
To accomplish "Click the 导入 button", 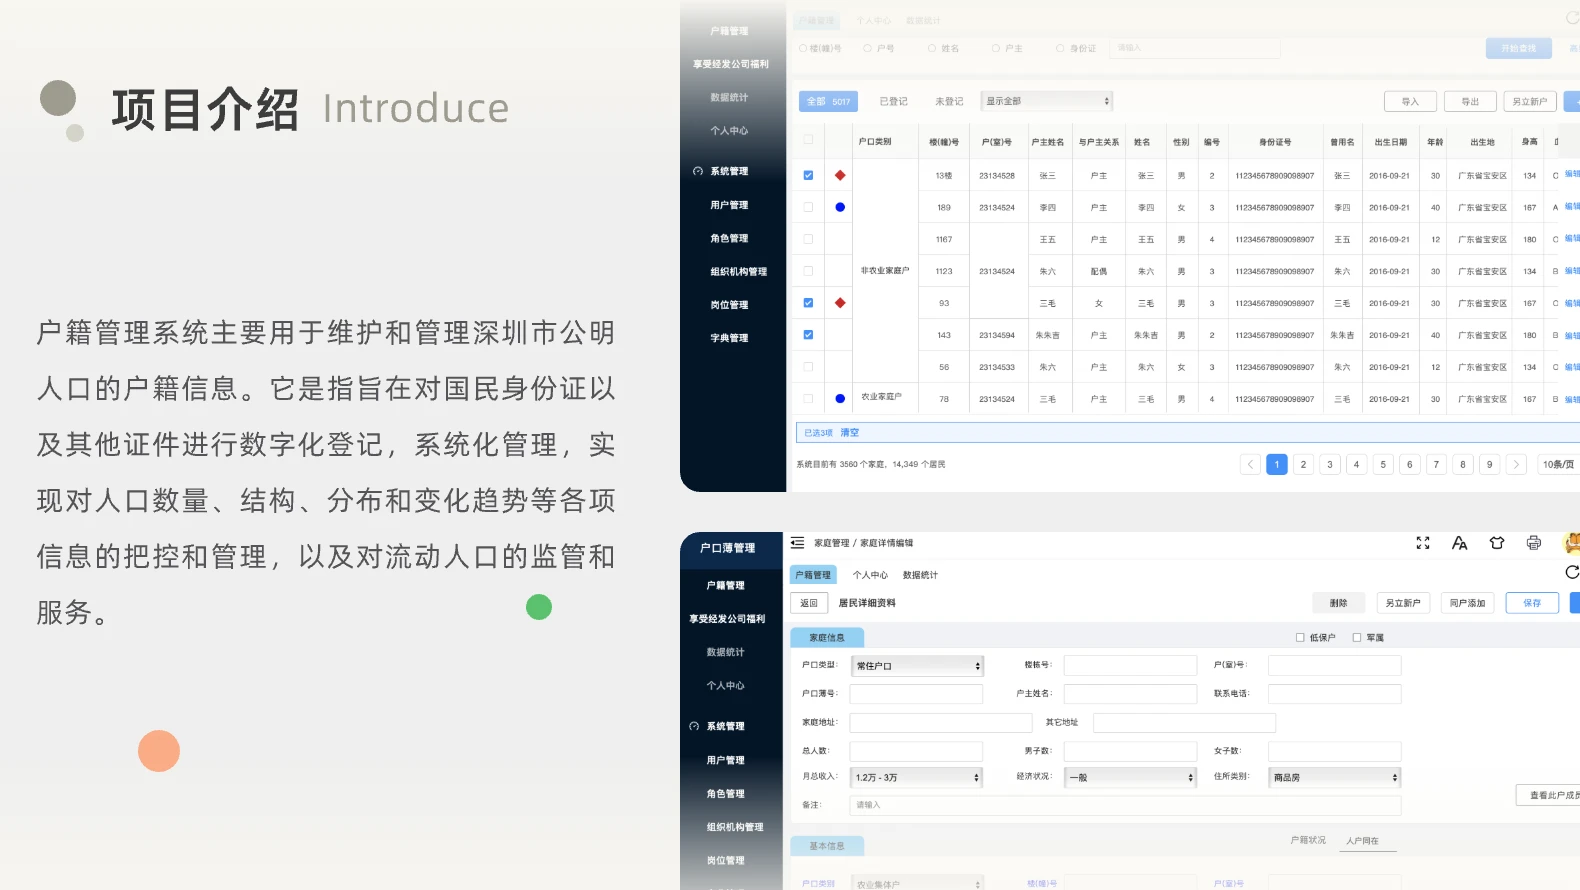I will coord(1410,101).
